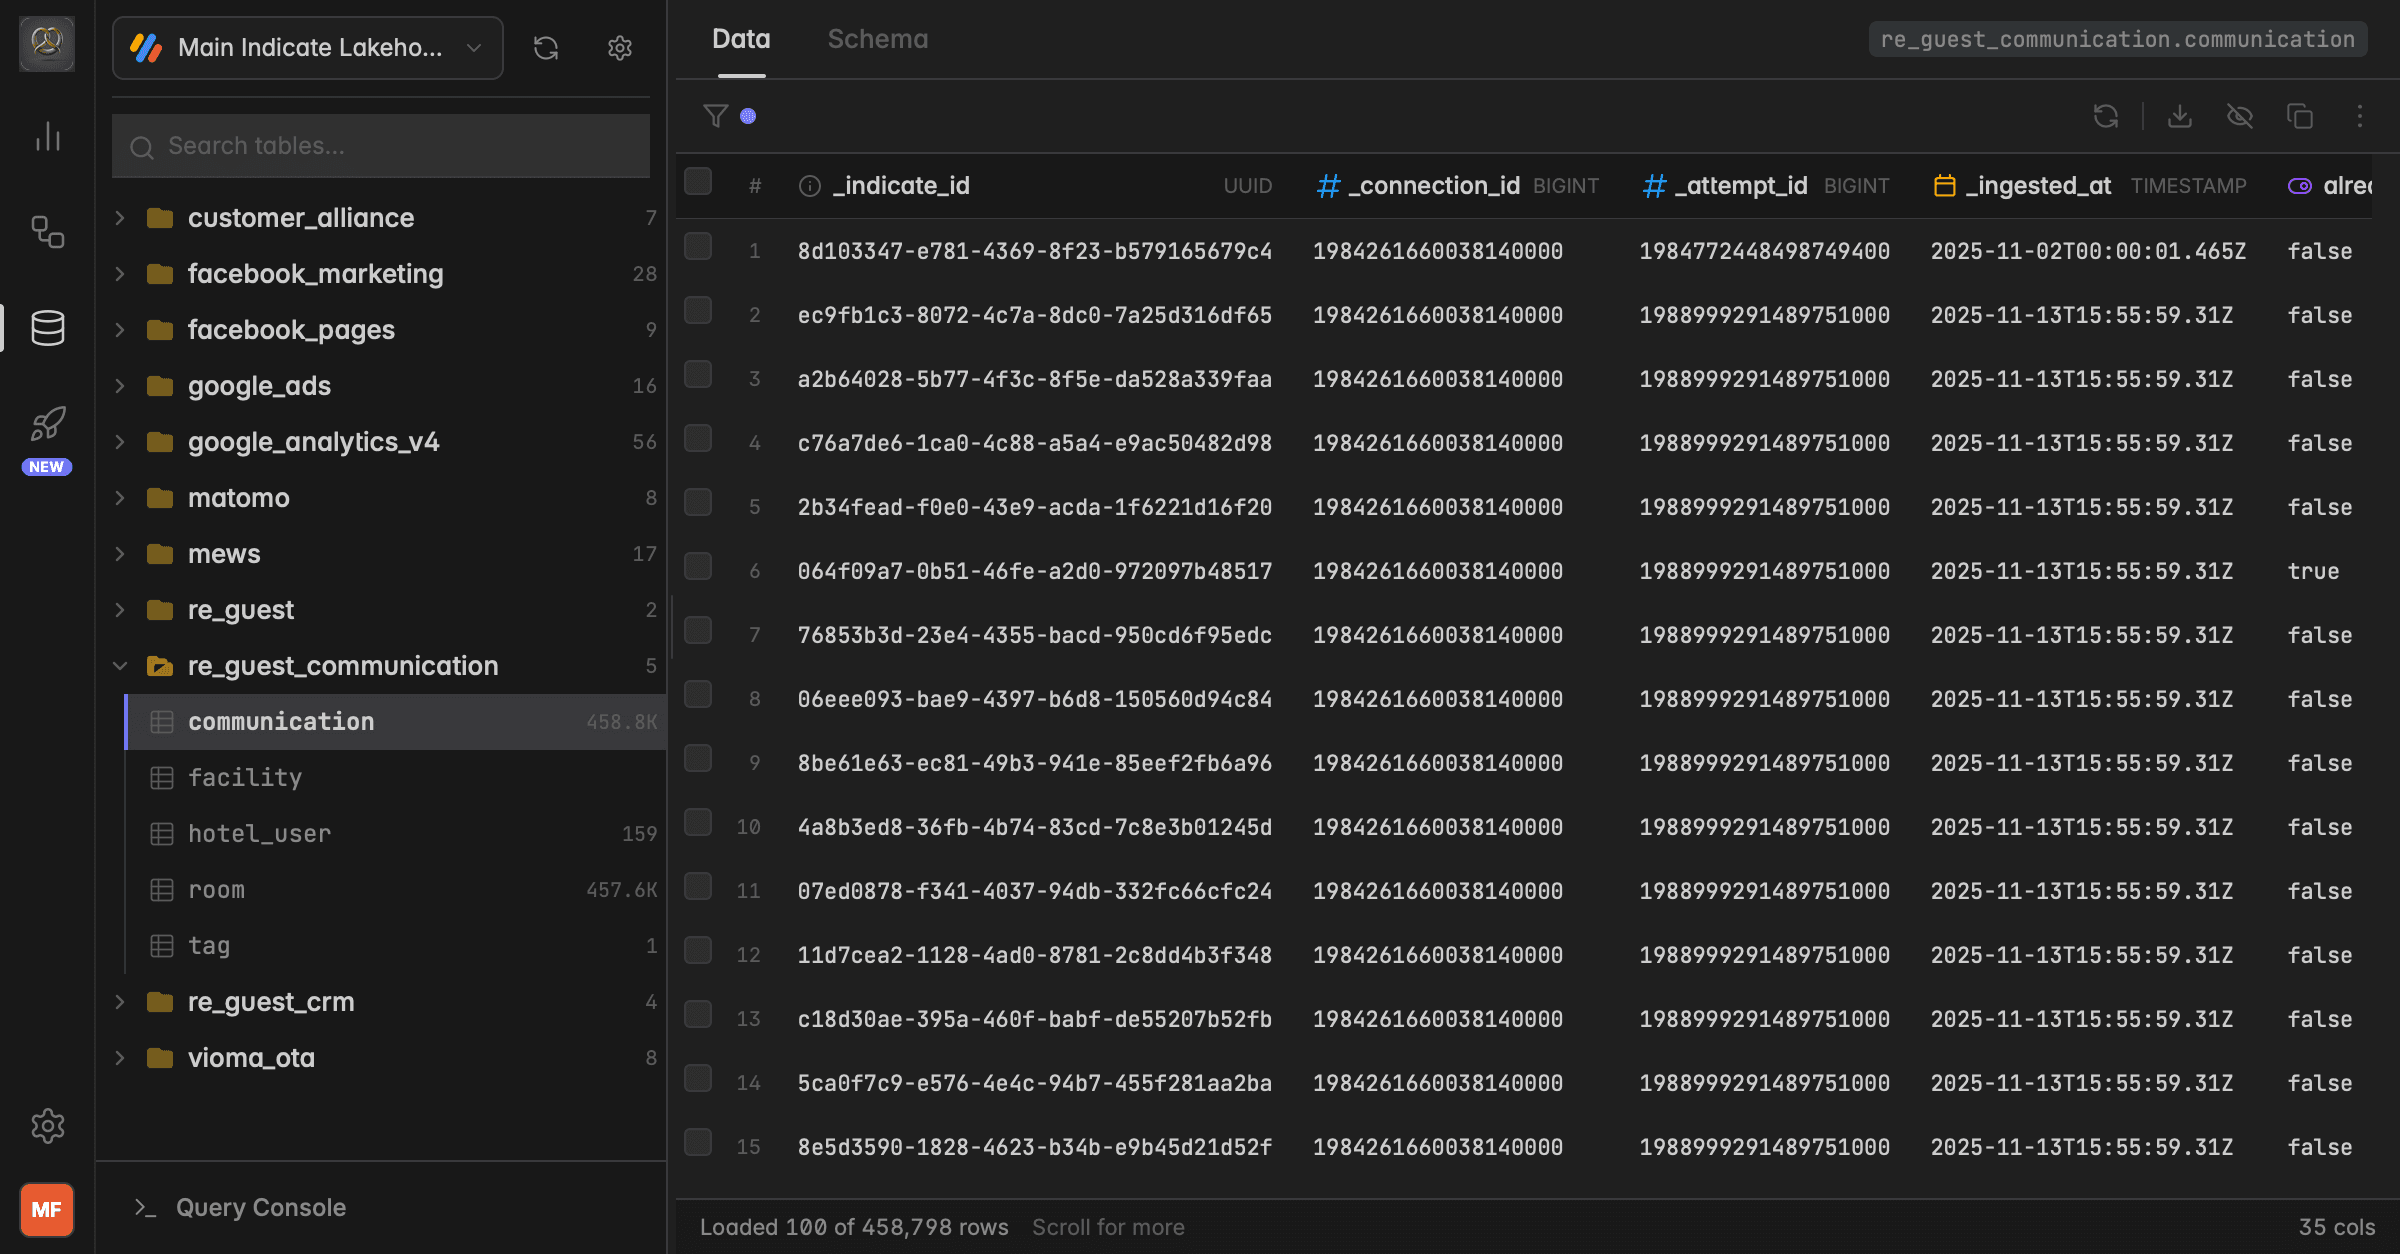Click the Search tables field
This screenshot has width=2400, height=1254.
pyautogui.click(x=381, y=146)
